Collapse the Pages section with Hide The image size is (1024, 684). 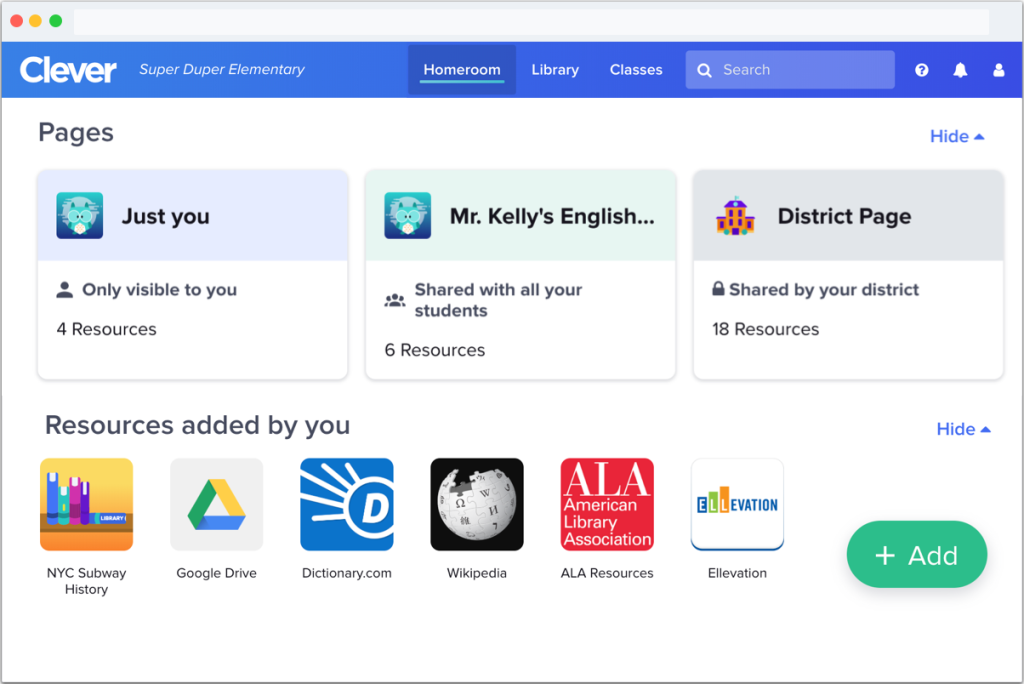point(957,137)
